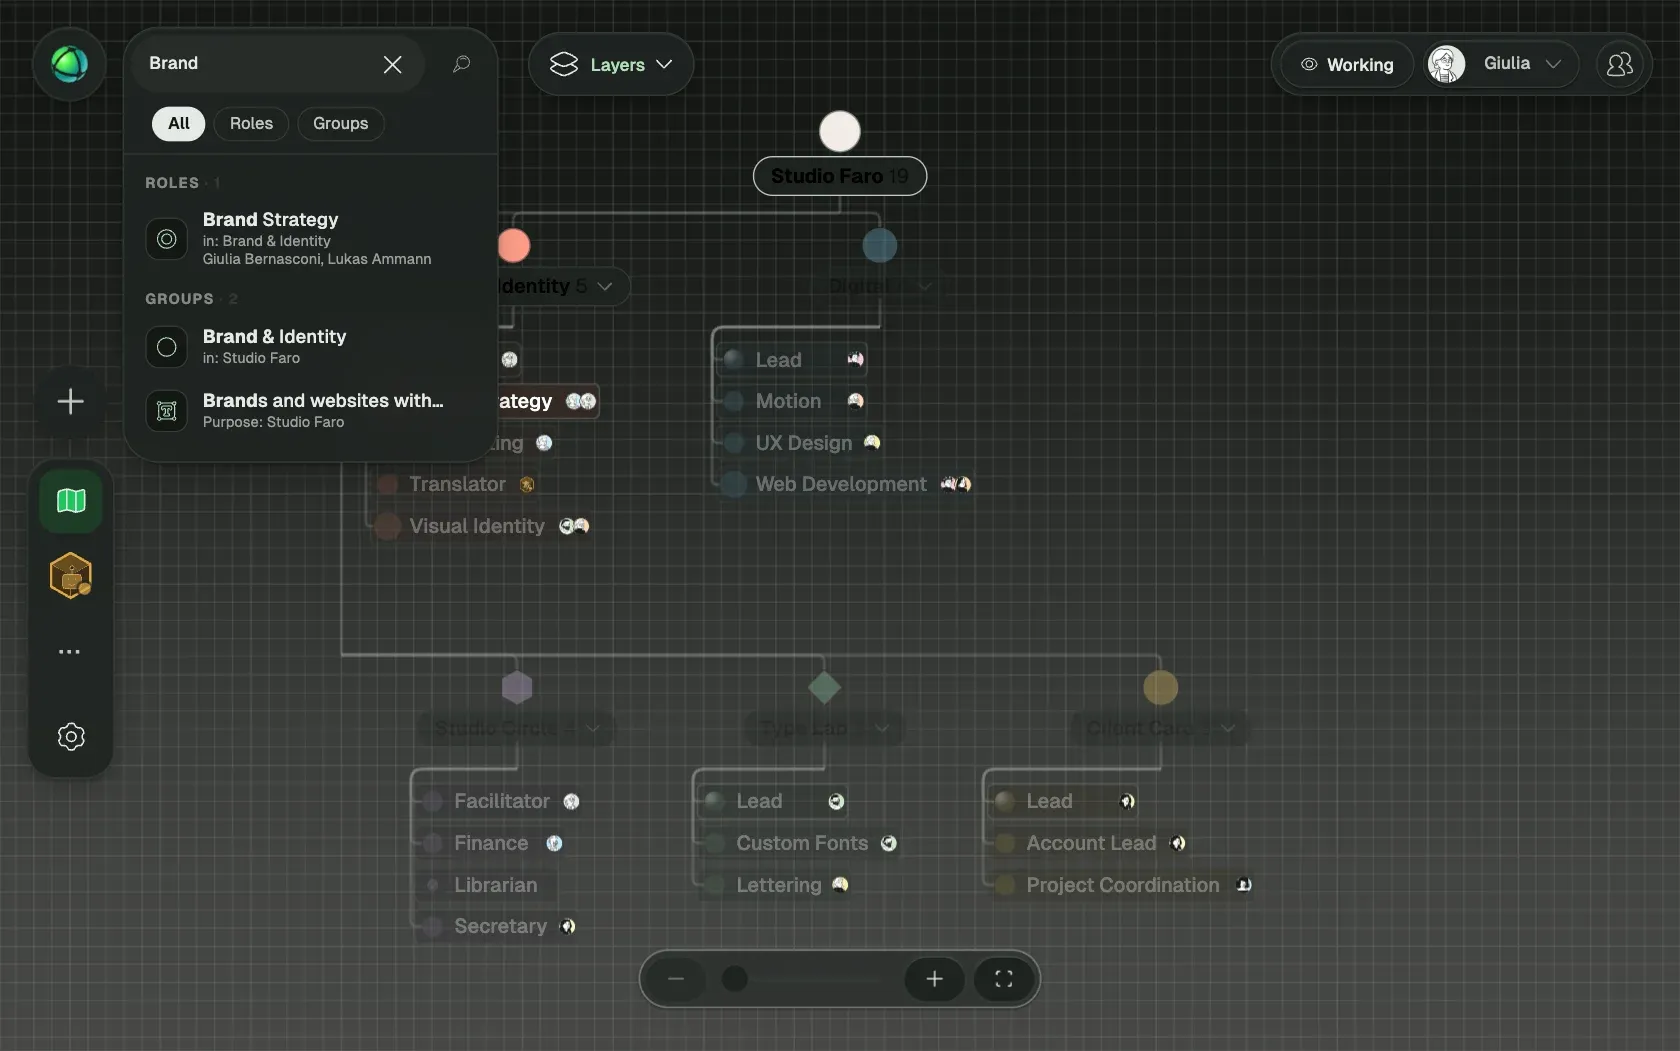Click the Studio Faro root node
The width and height of the screenshot is (1680, 1051).
click(x=840, y=176)
